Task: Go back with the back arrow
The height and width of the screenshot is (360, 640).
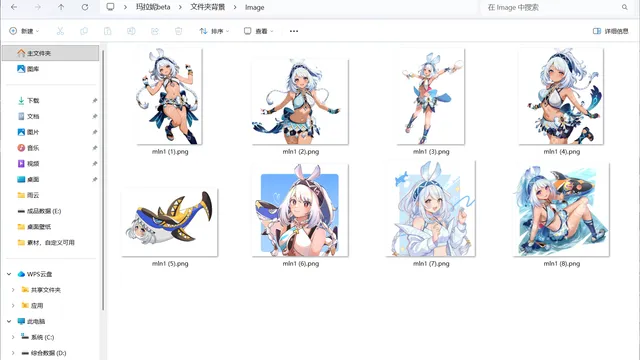Action: tap(14, 7)
